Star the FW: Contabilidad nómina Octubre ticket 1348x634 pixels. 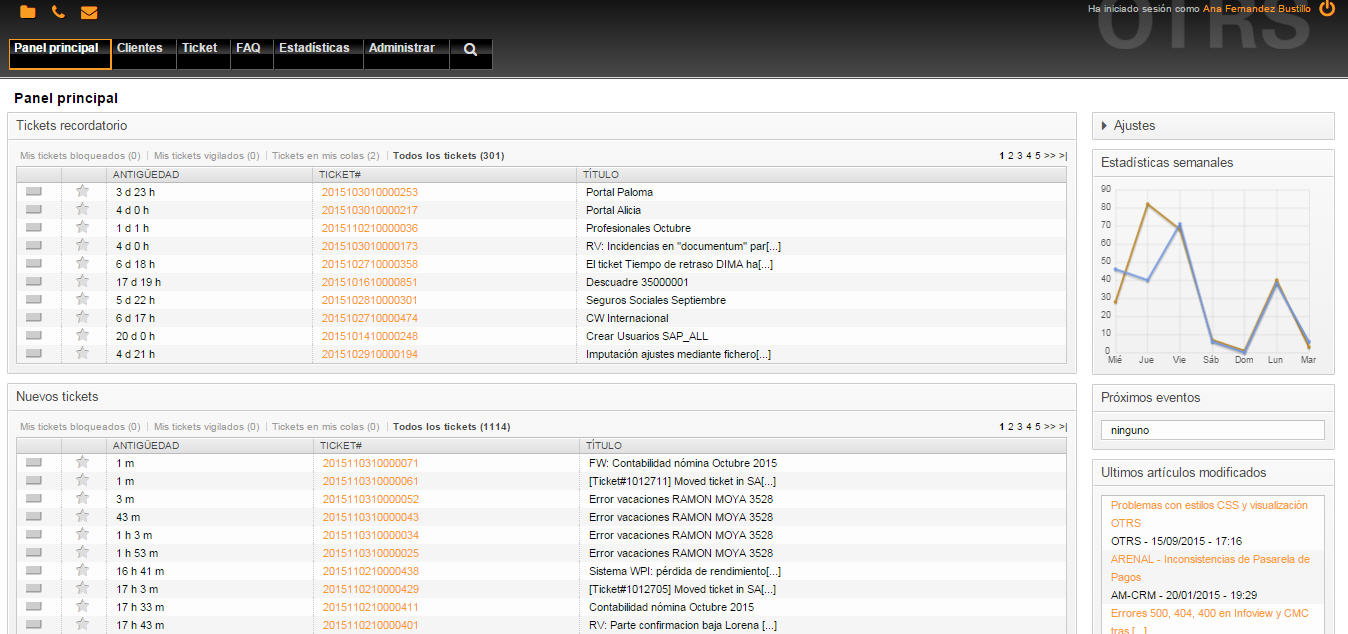83,462
